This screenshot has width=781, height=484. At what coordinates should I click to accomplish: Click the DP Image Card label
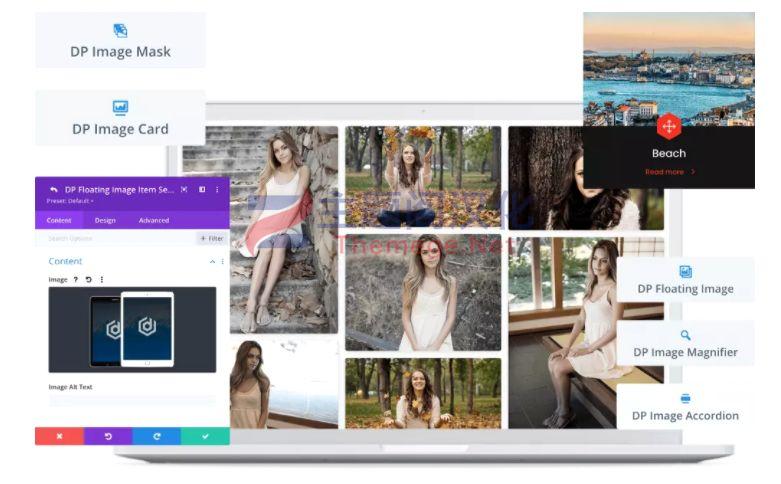[120, 129]
